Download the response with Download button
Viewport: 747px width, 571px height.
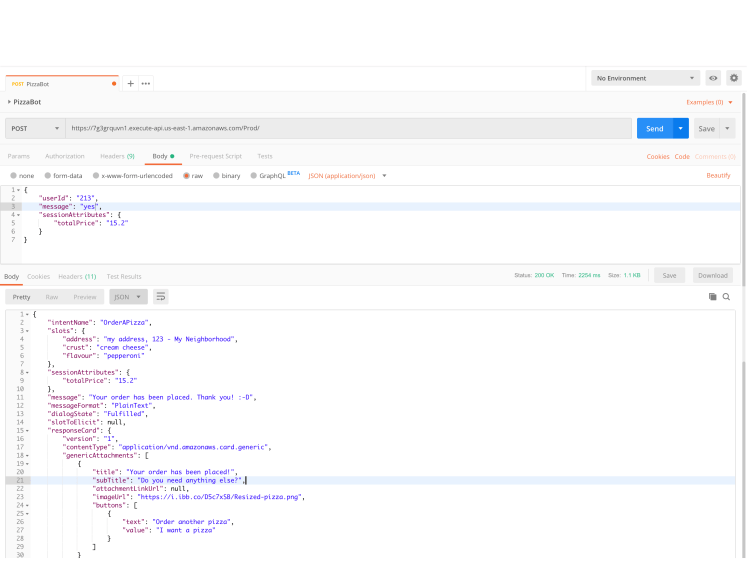pyautogui.click(x=712, y=275)
